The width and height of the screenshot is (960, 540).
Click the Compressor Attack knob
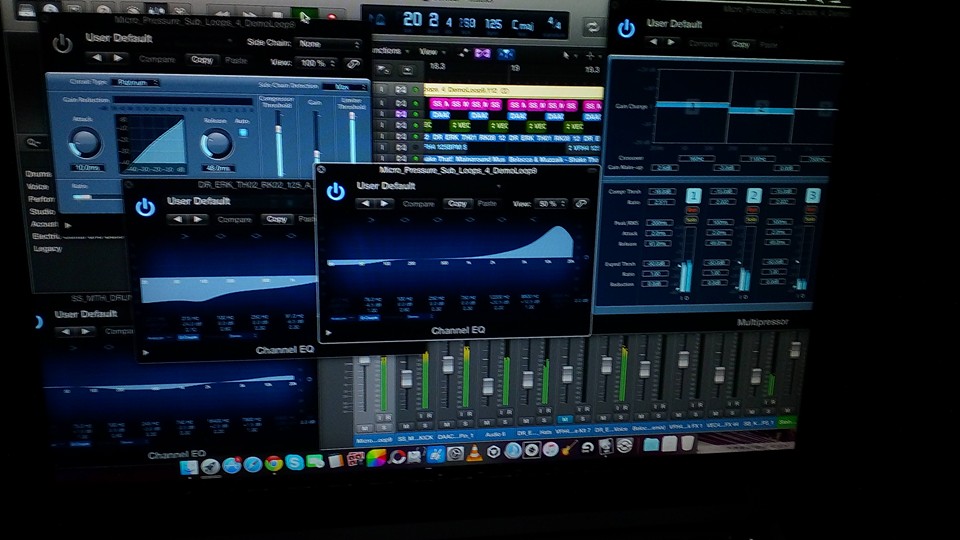(x=86, y=143)
